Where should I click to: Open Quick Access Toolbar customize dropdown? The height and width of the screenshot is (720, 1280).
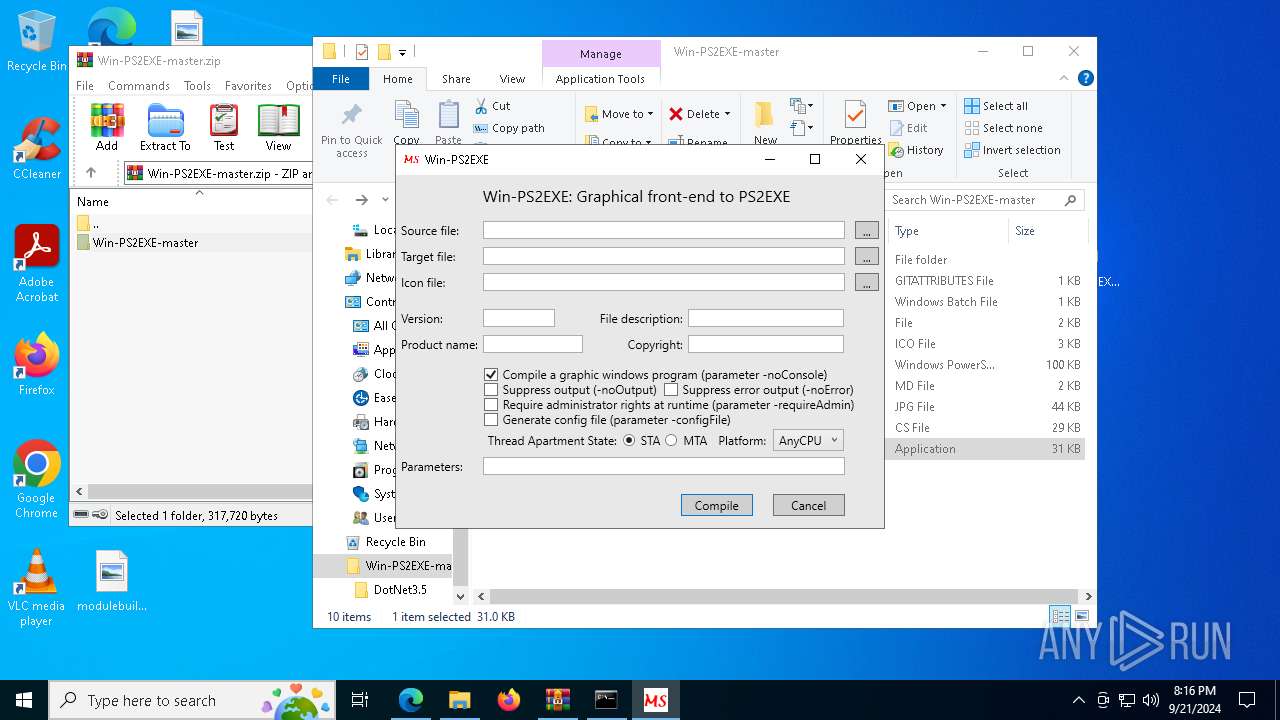402,52
